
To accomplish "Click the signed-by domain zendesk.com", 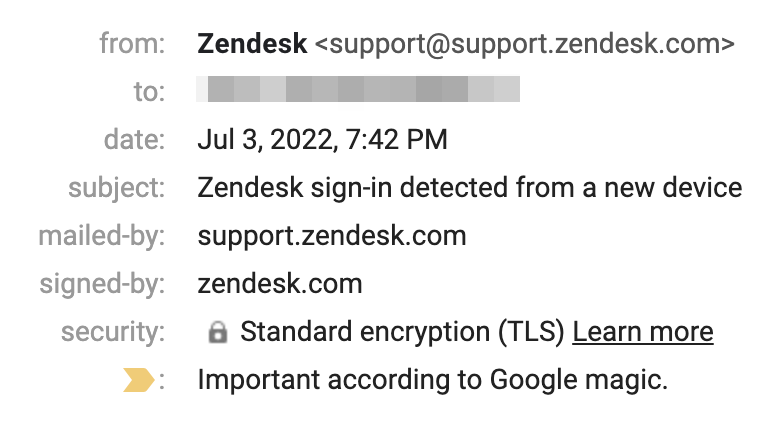I will click(x=279, y=284).
